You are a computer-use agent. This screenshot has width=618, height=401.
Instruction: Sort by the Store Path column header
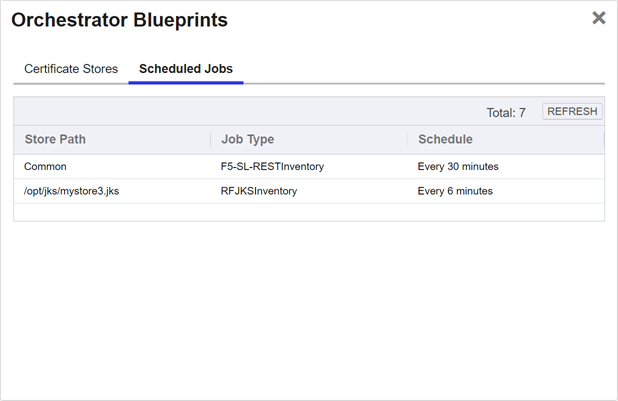point(55,139)
